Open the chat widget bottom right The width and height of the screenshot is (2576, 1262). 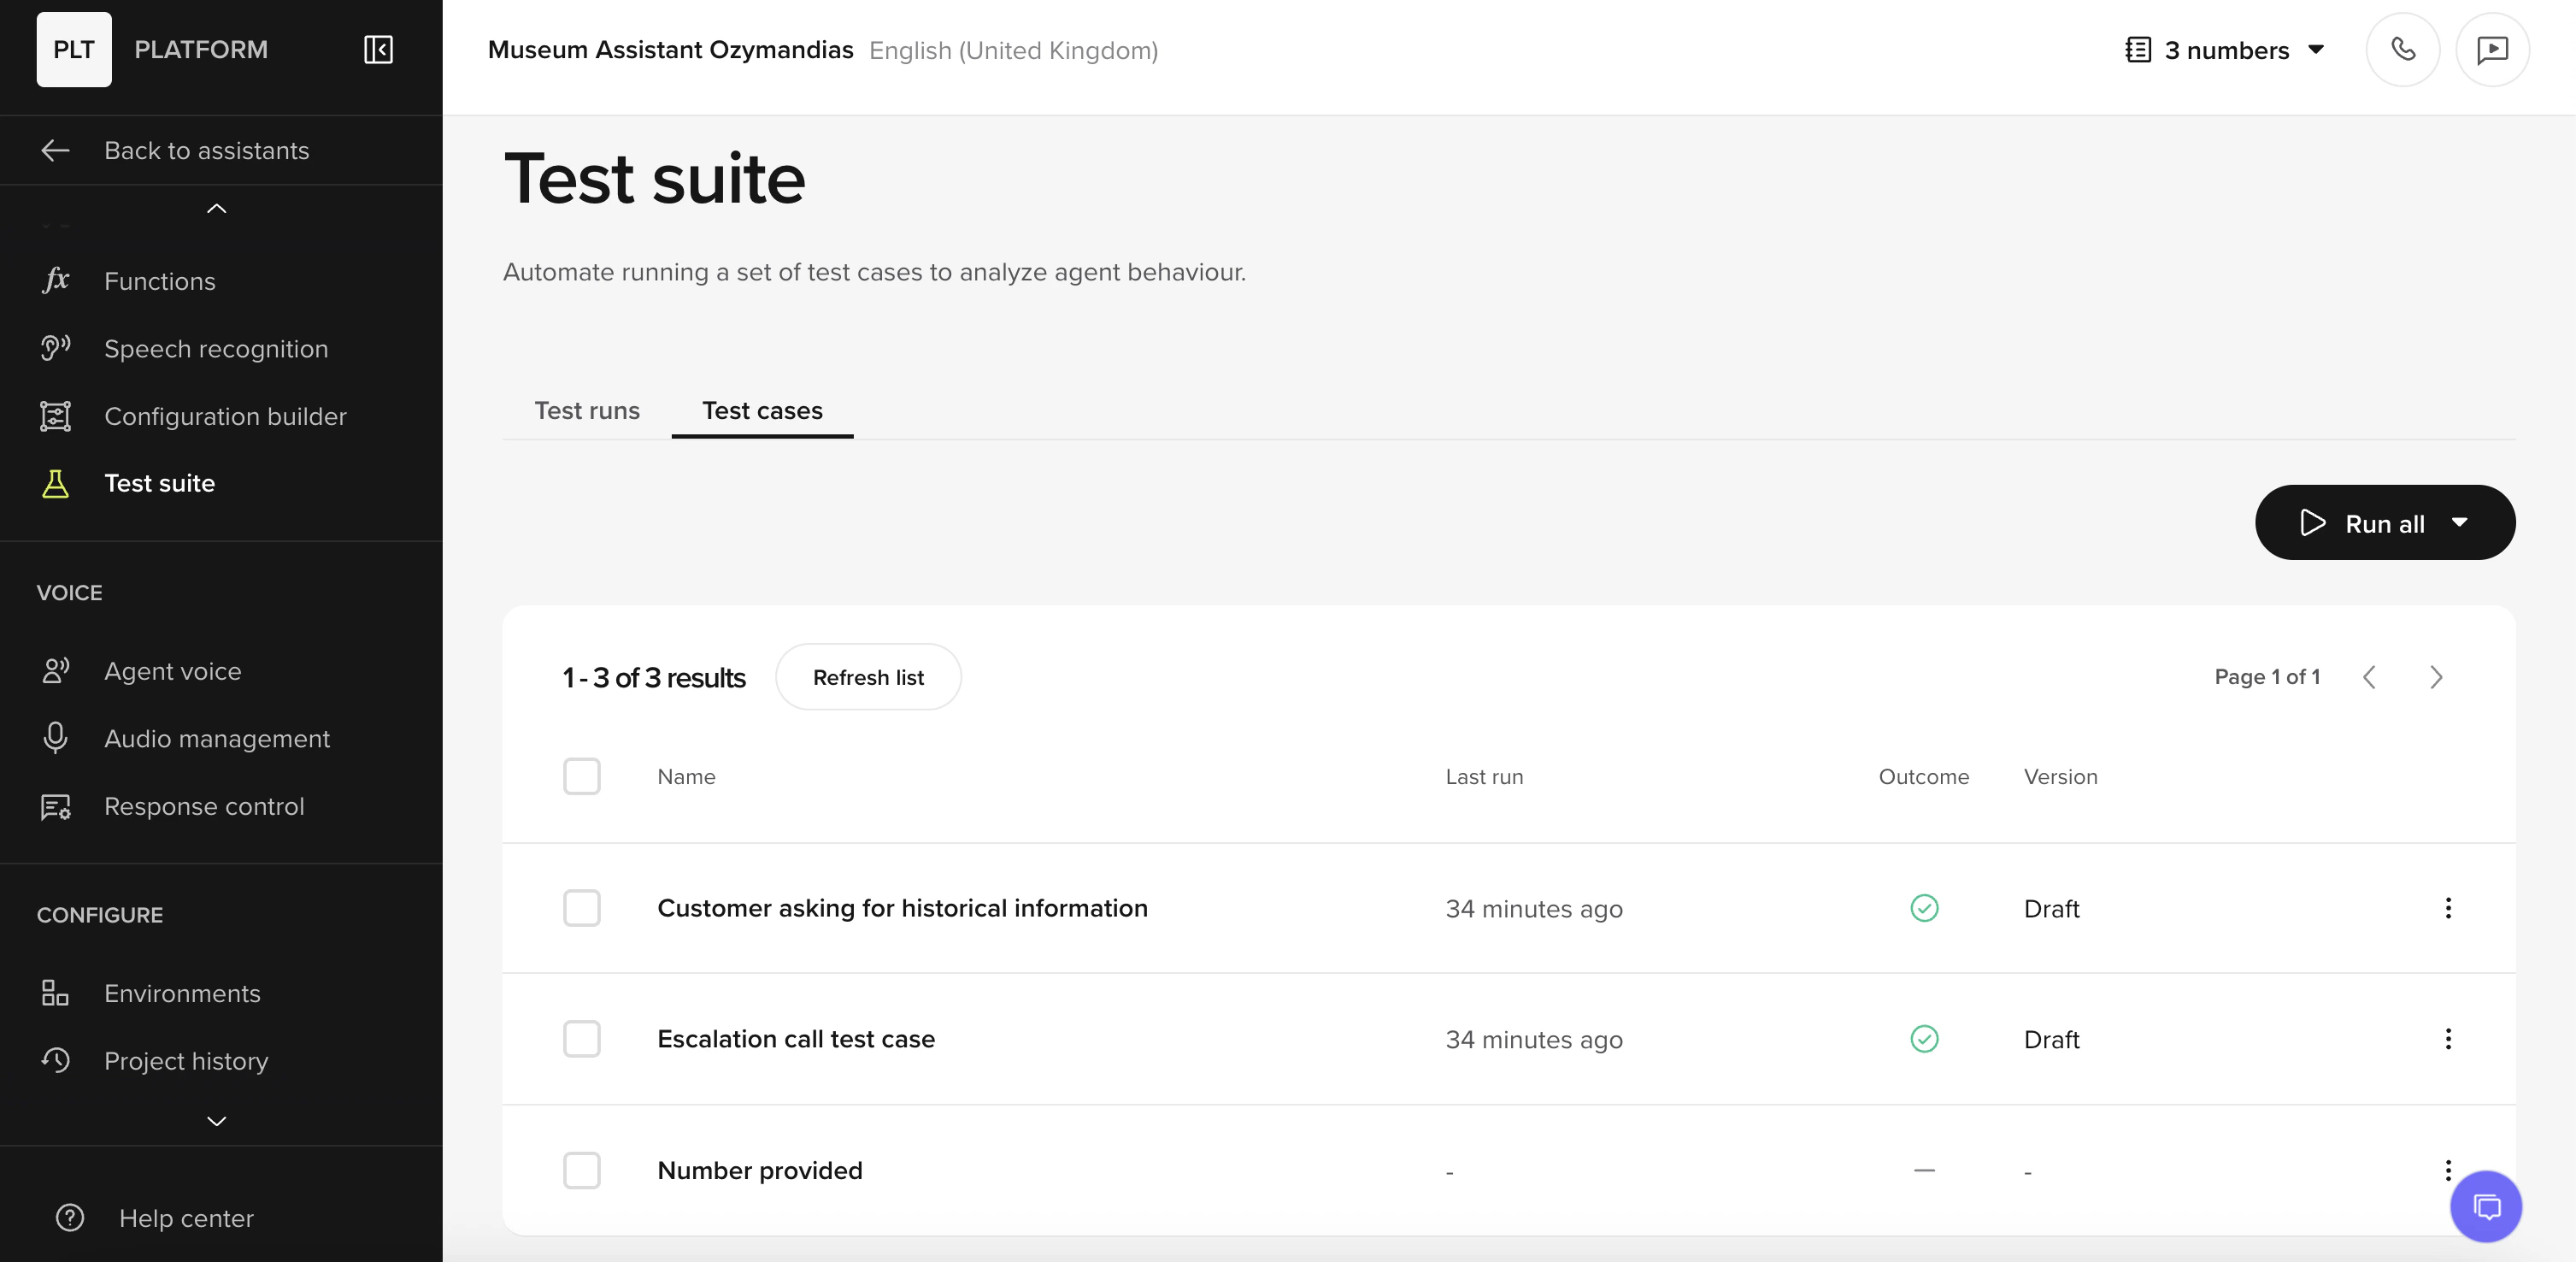pos(2489,1207)
